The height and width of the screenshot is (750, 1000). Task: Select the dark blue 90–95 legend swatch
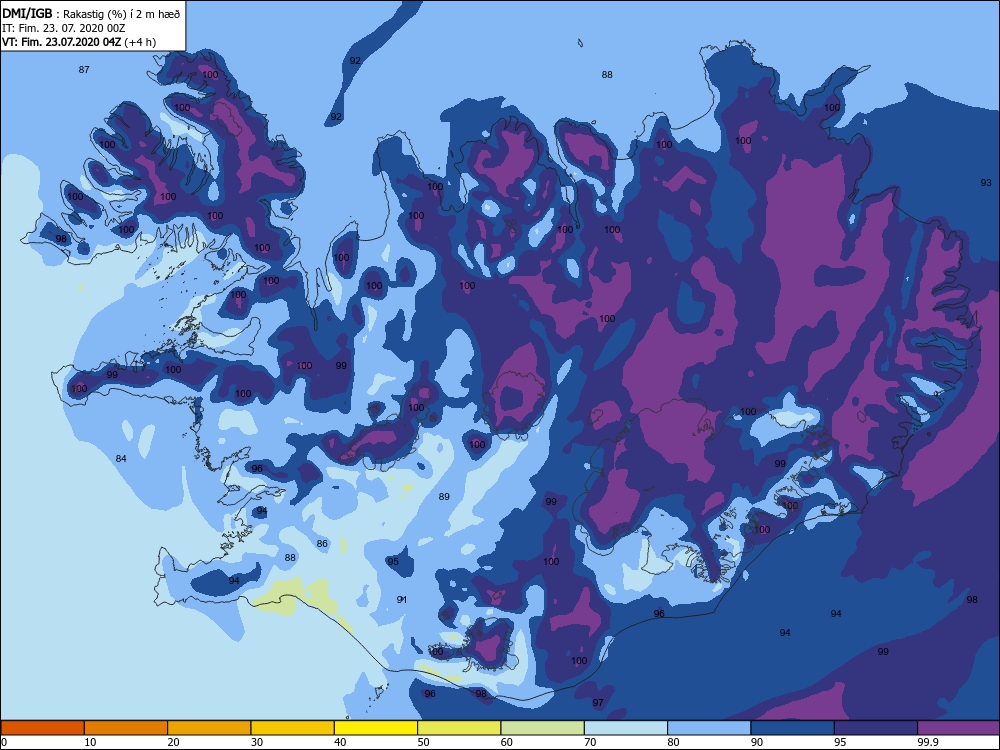click(x=793, y=728)
